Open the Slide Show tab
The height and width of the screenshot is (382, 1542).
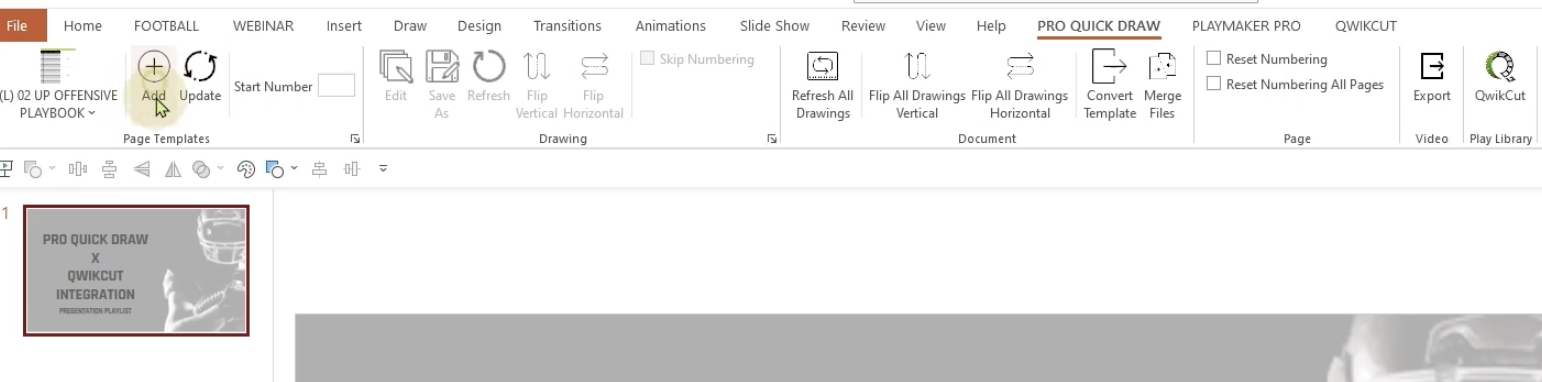point(774,26)
